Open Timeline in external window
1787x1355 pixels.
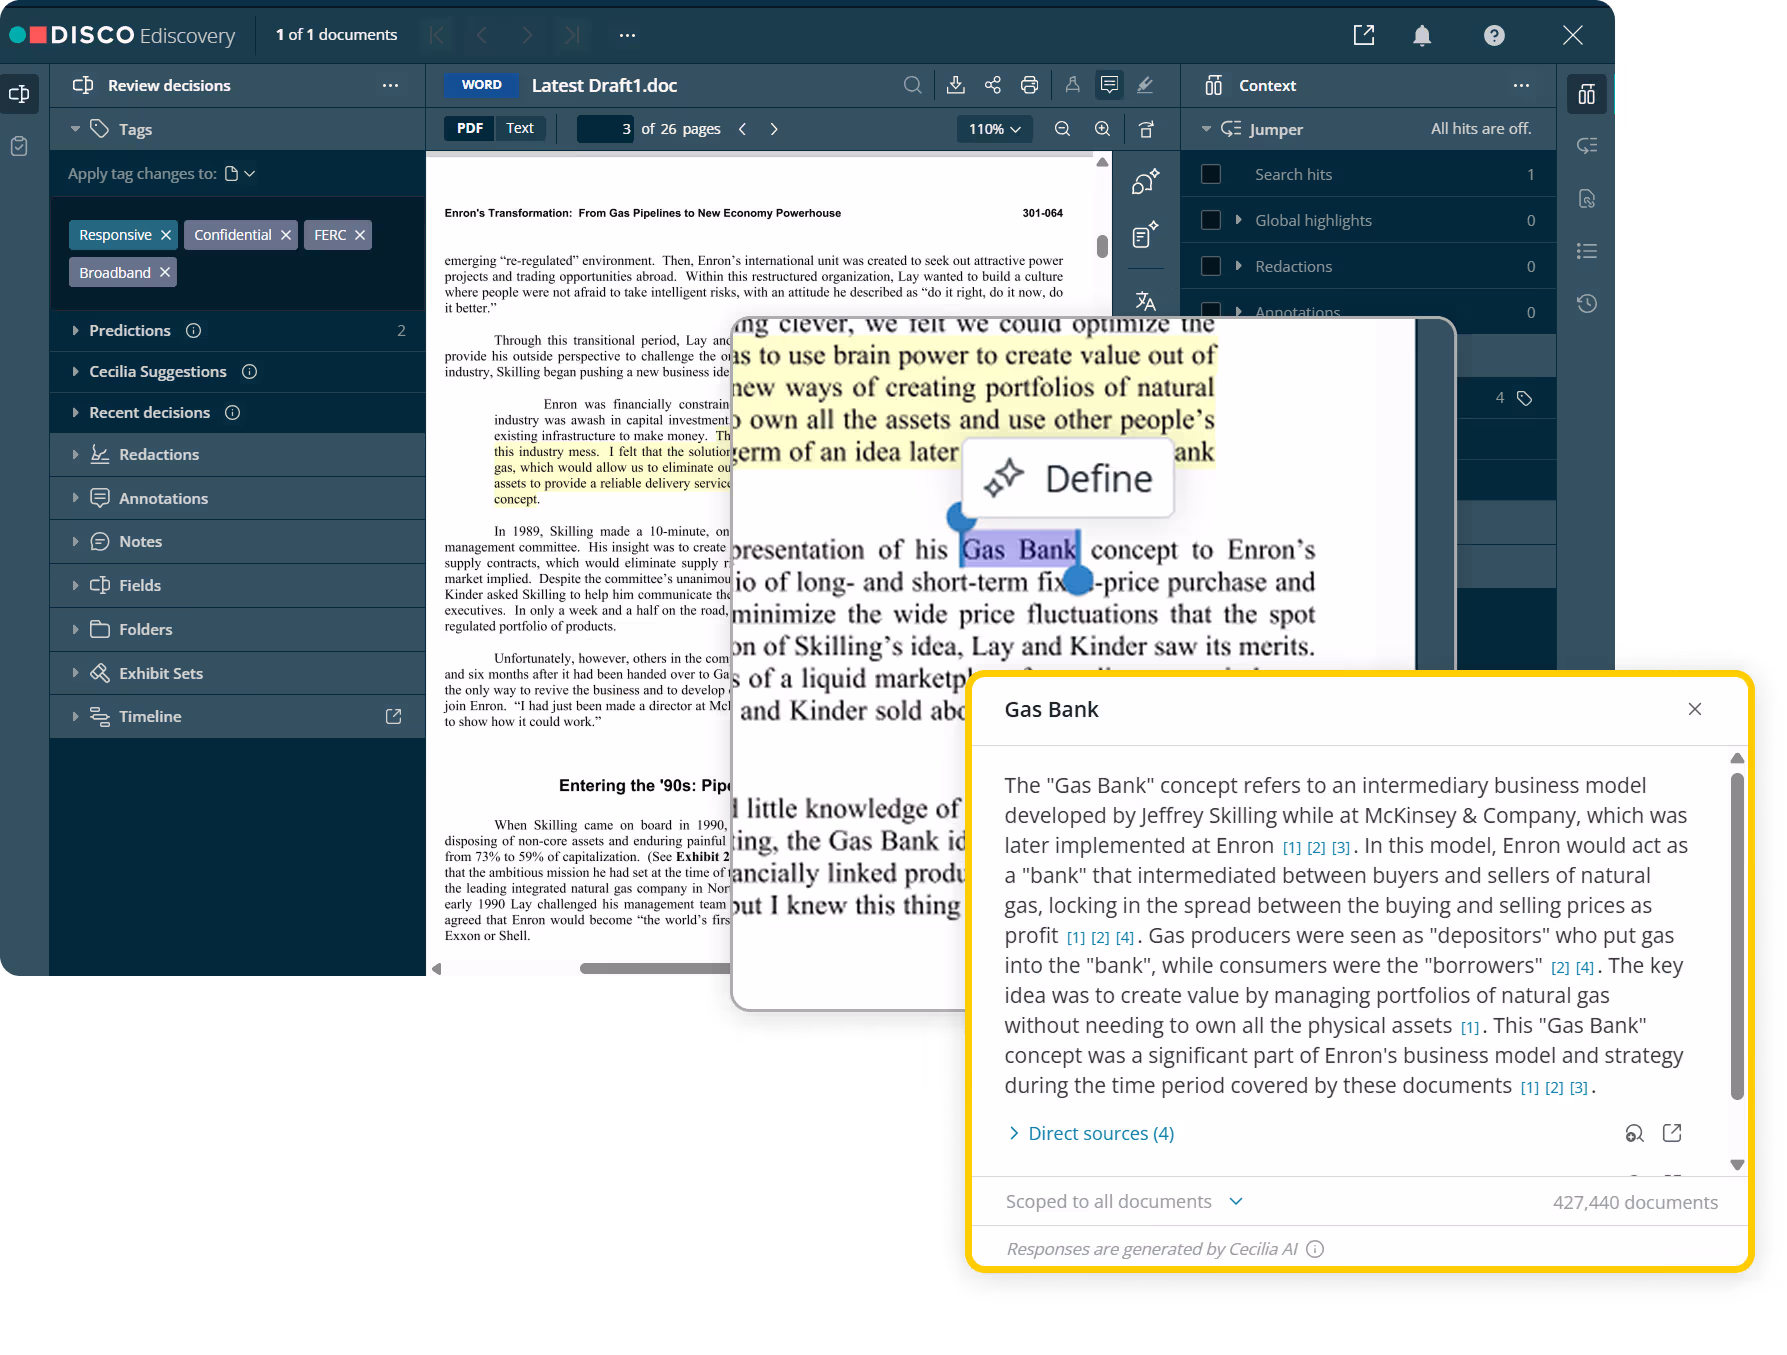click(x=393, y=716)
